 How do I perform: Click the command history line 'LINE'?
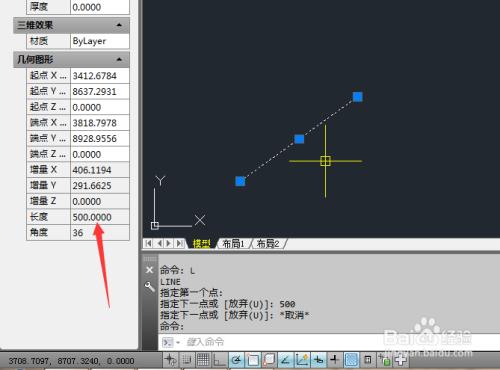[x=170, y=282]
